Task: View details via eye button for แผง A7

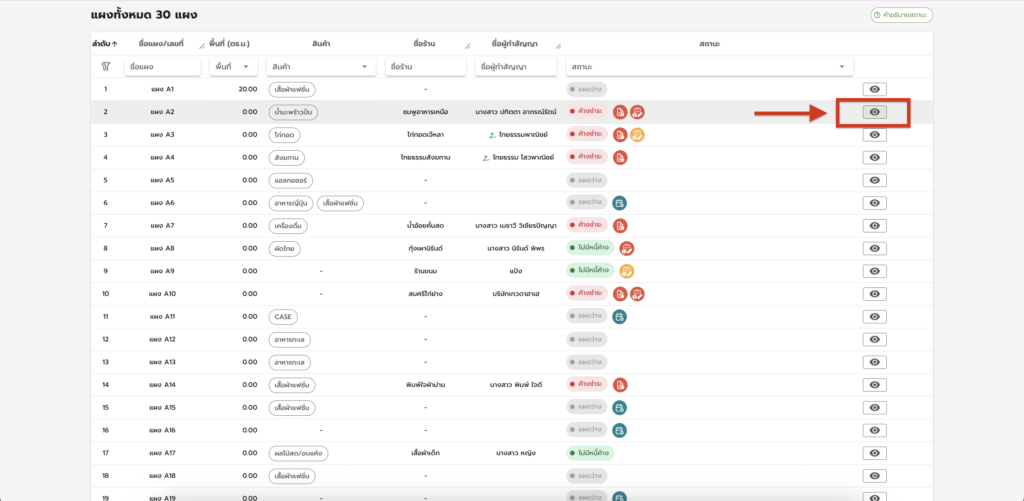Action: [x=874, y=226]
